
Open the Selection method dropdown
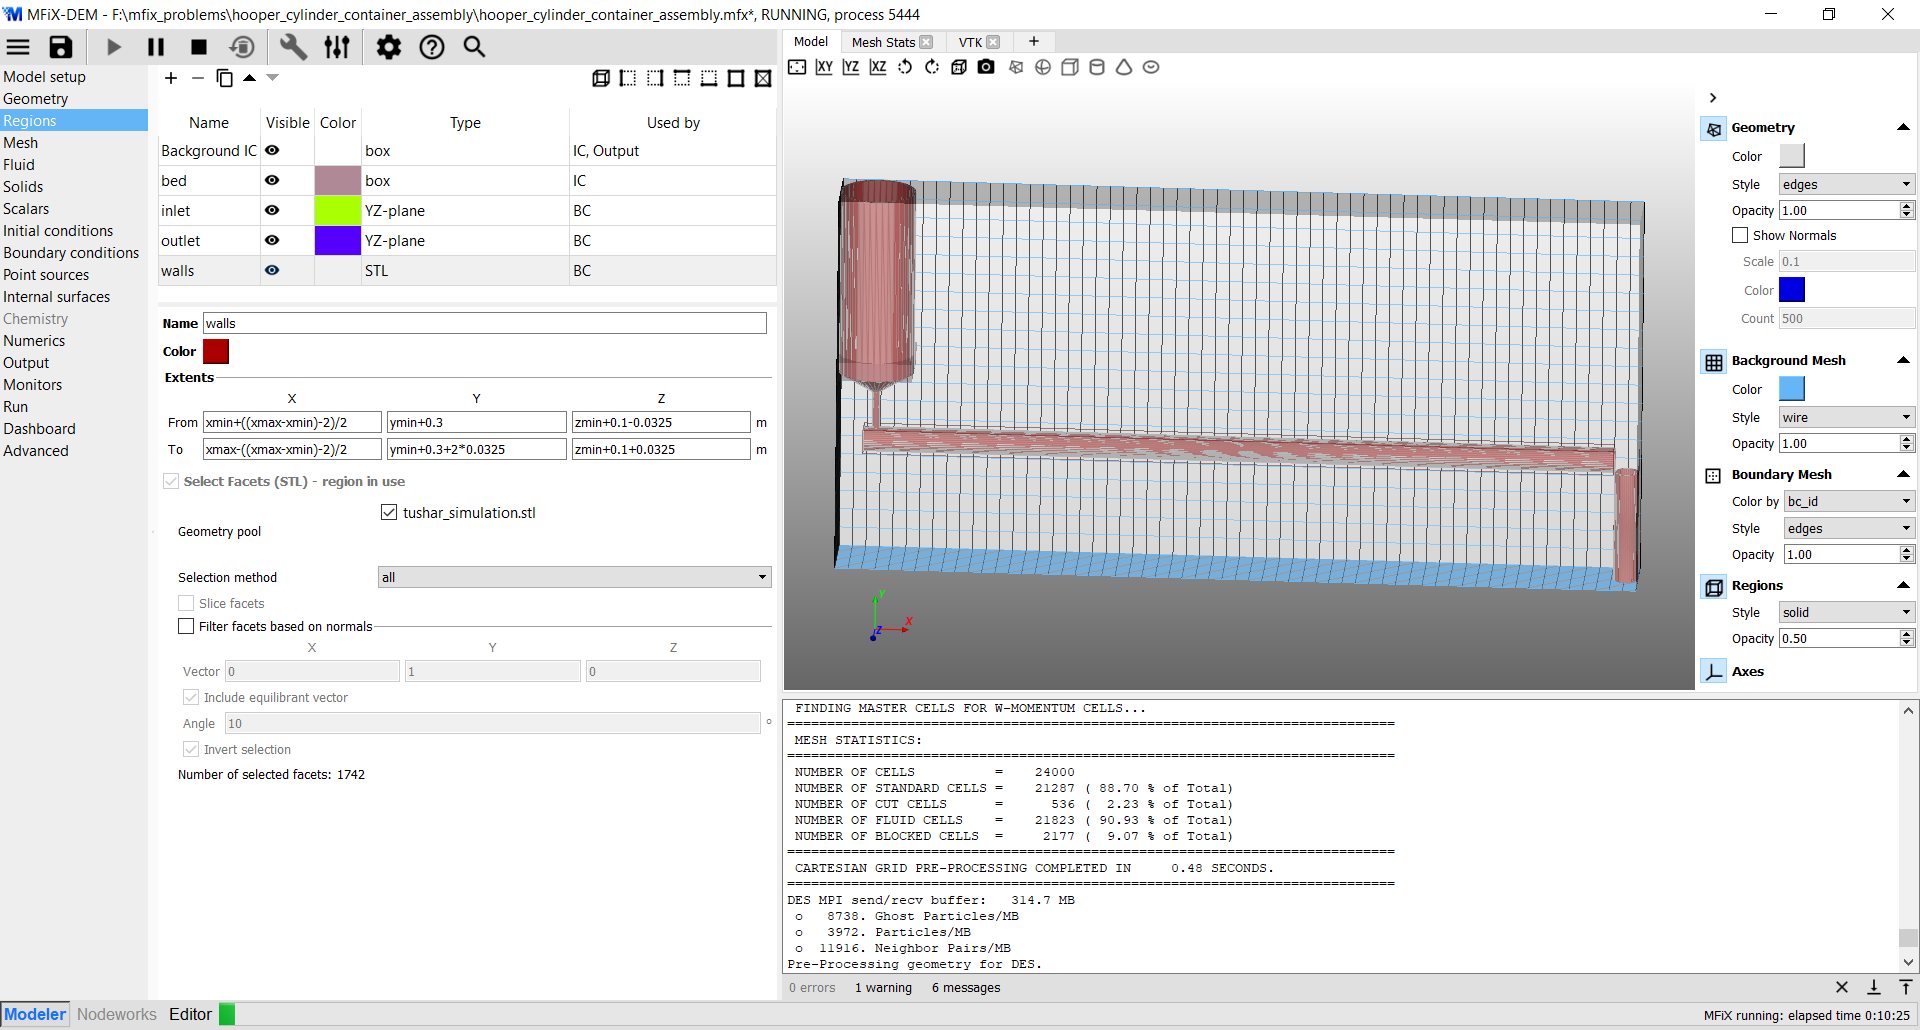coord(574,577)
